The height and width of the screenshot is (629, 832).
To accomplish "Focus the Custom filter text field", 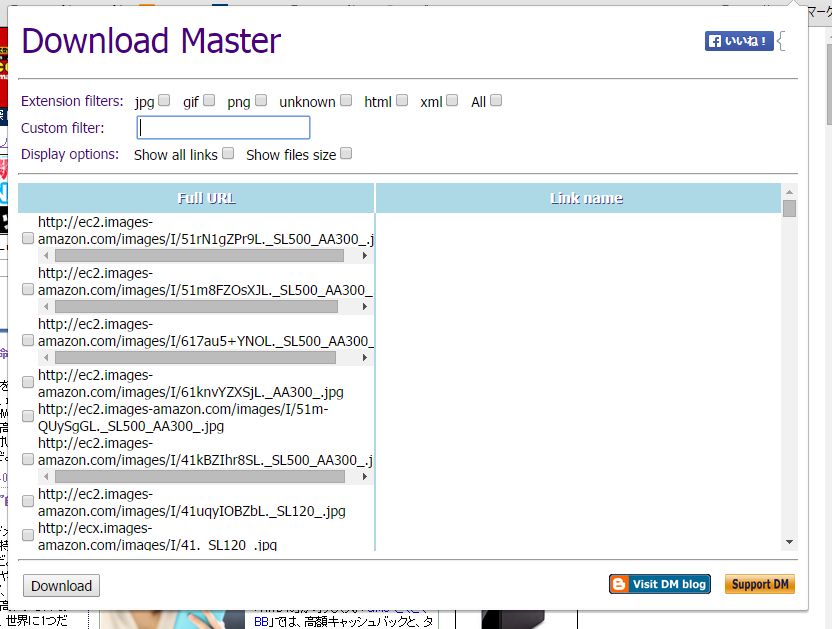I will pos(223,128).
